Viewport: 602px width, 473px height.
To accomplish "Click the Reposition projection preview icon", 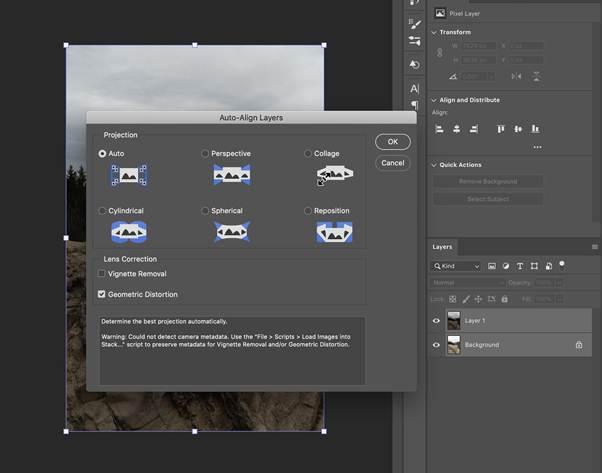I will click(x=334, y=232).
